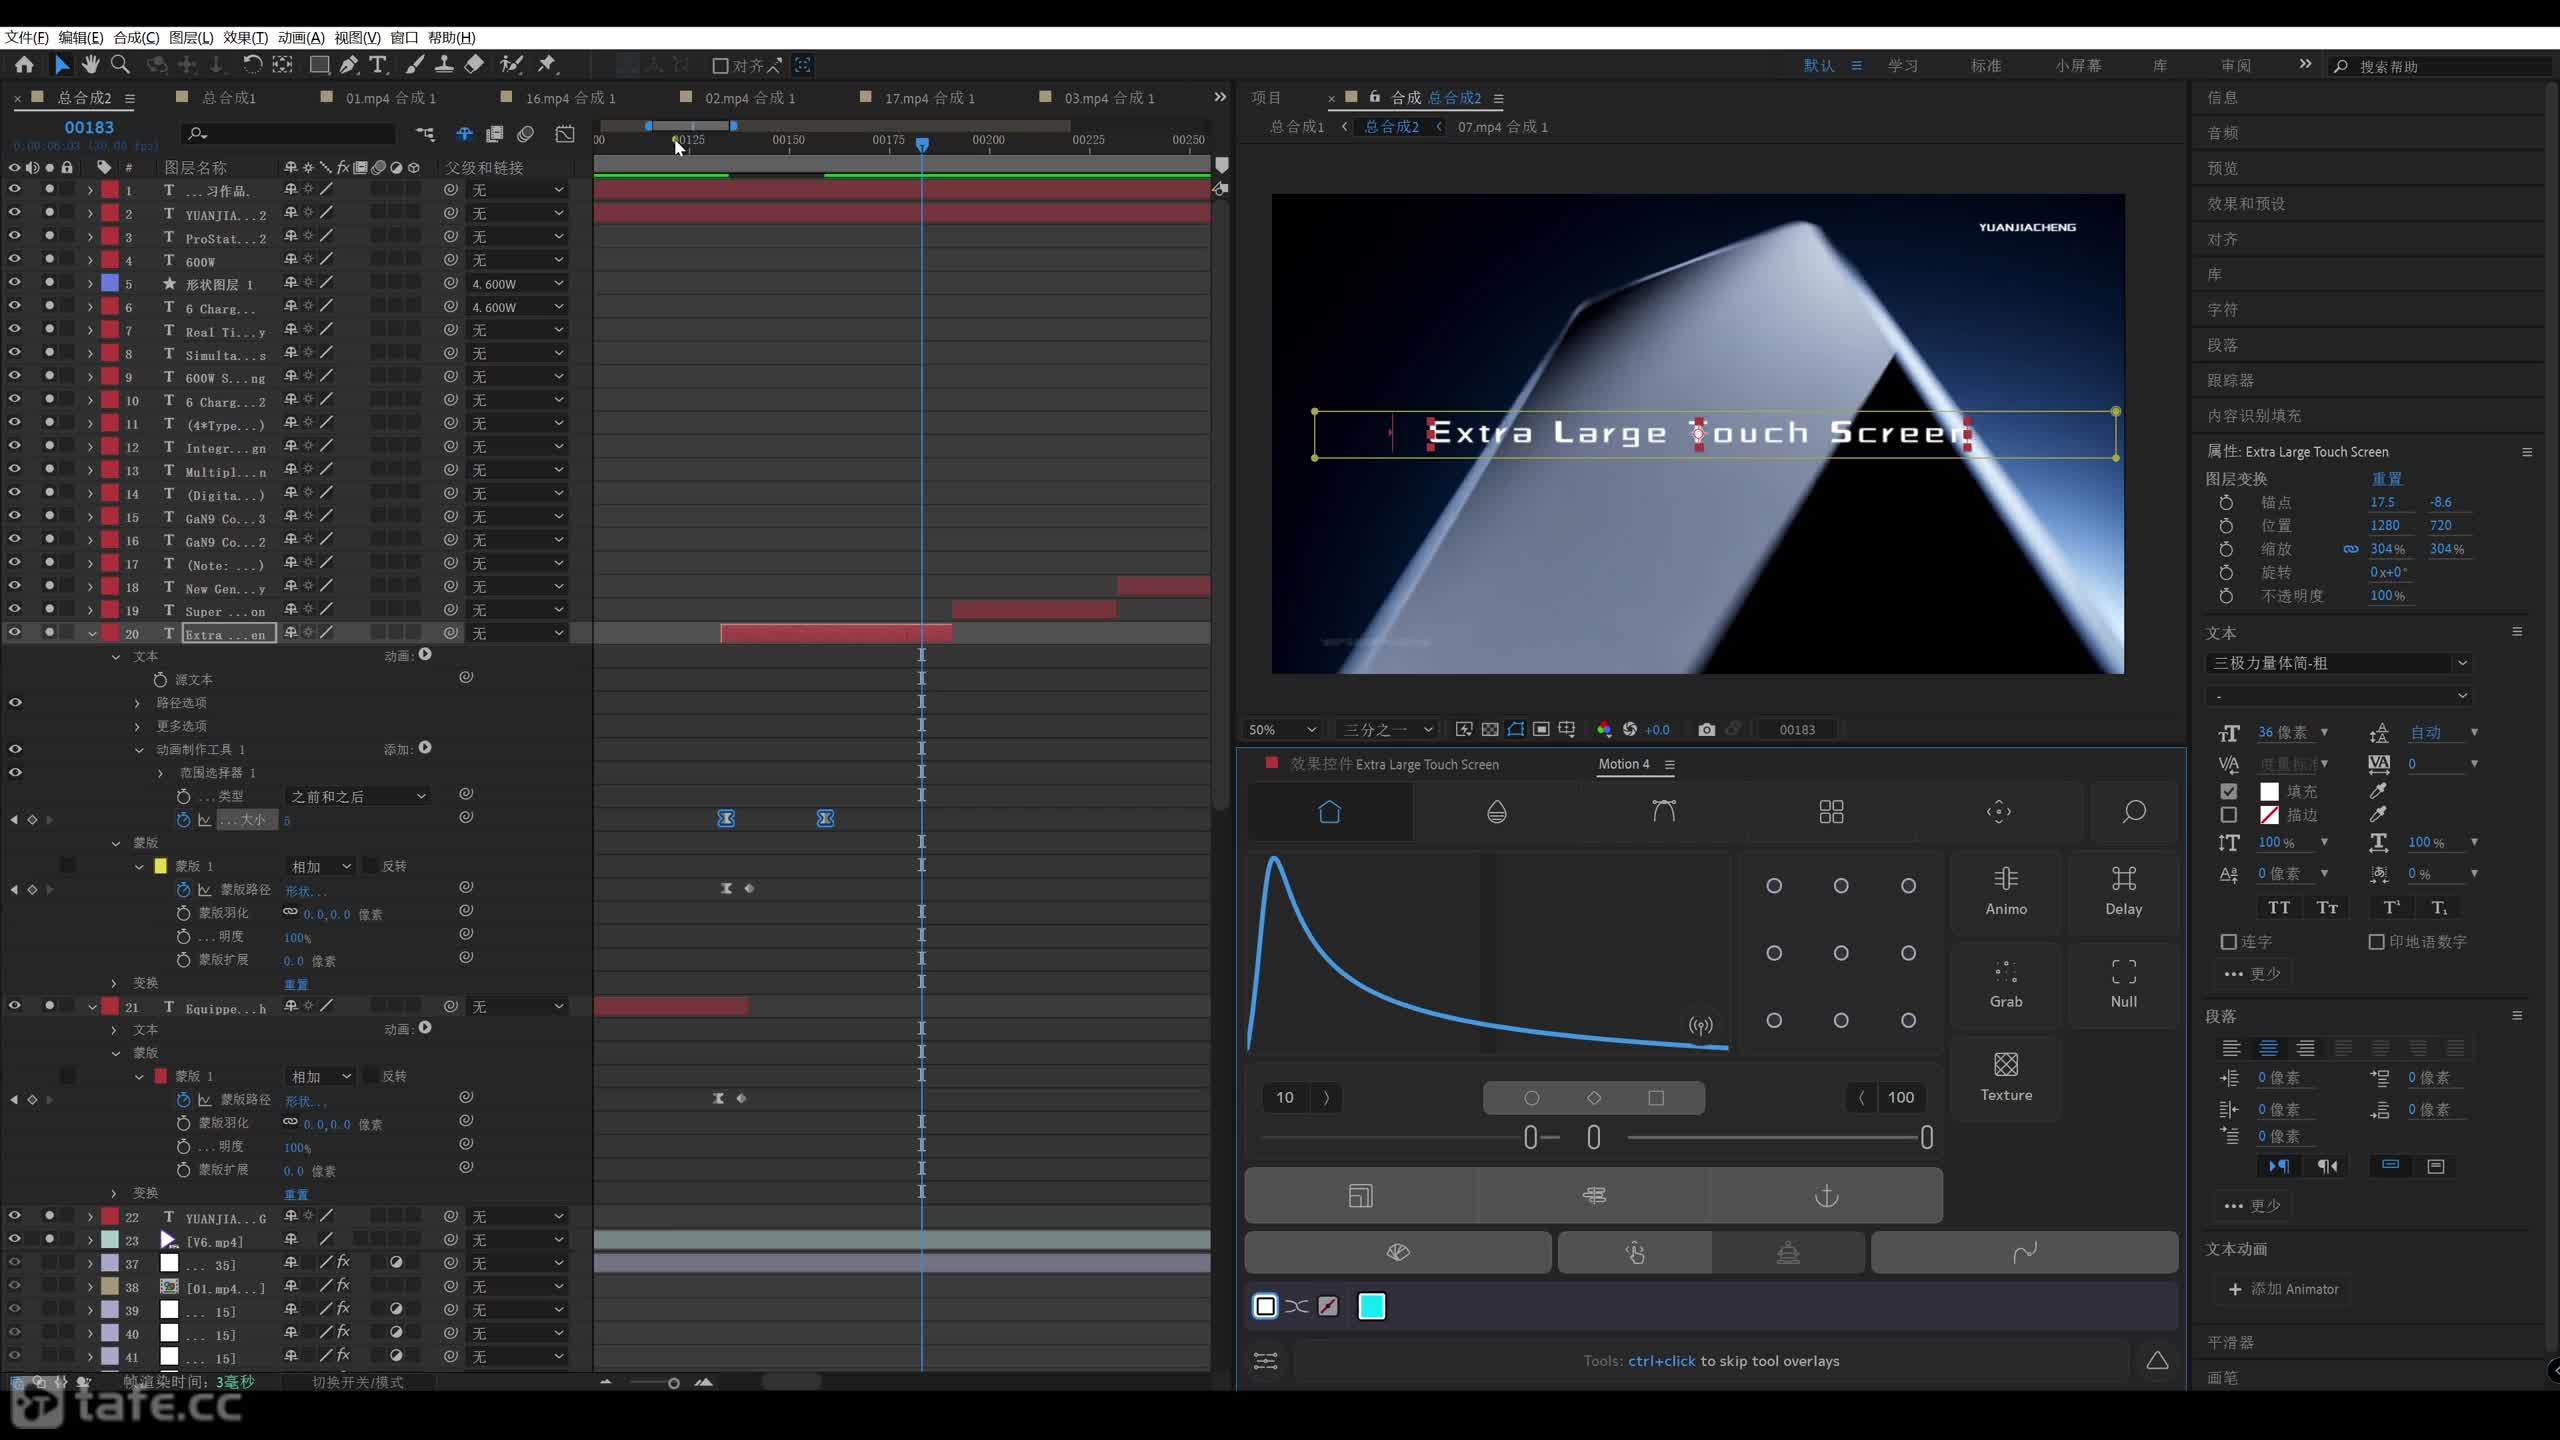Screen dimensions: 2560x1440
Task: Click the Home icon in toolbar
Action: (x=24, y=65)
